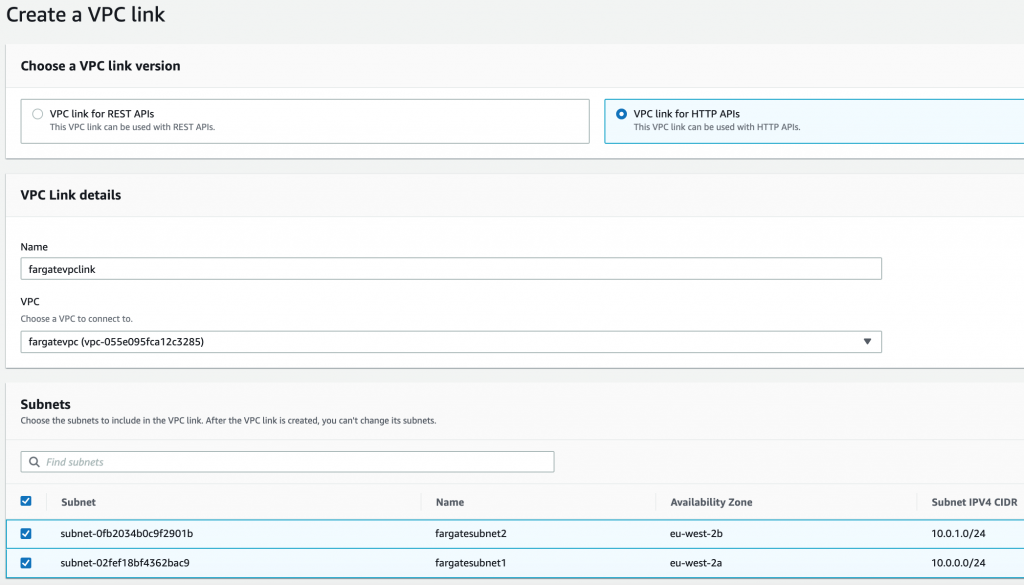This screenshot has height=585, width=1024.
Task: Click the VPC Link details section heading
Action: [x=70, y=195]
